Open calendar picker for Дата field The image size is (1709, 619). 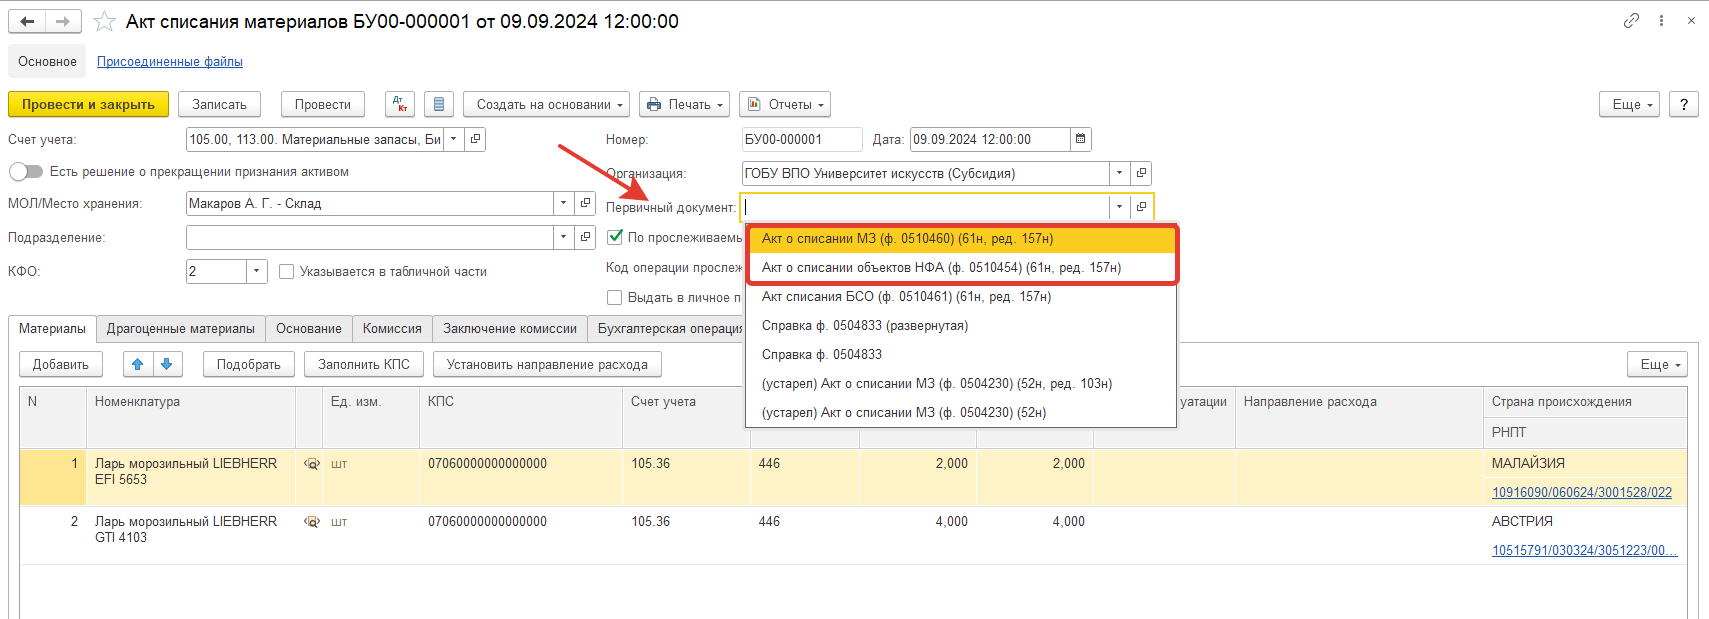[x=1080, y=139]
